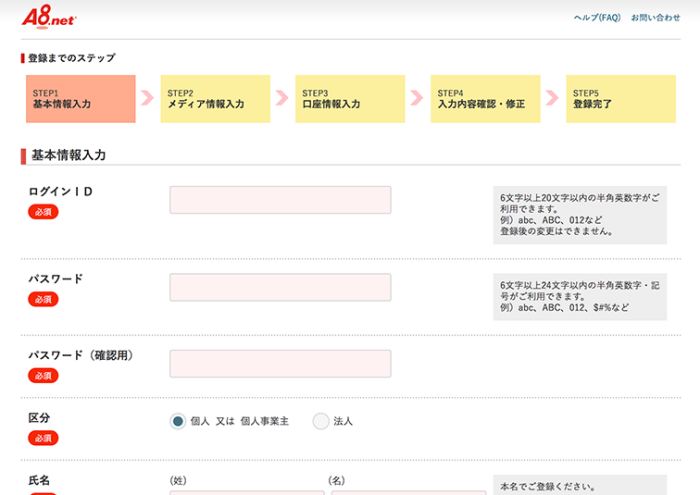This screenshot has width=700, height=495.
Task: Select the STEP2 メディア情報入力 box
Action: coord(216,99)
